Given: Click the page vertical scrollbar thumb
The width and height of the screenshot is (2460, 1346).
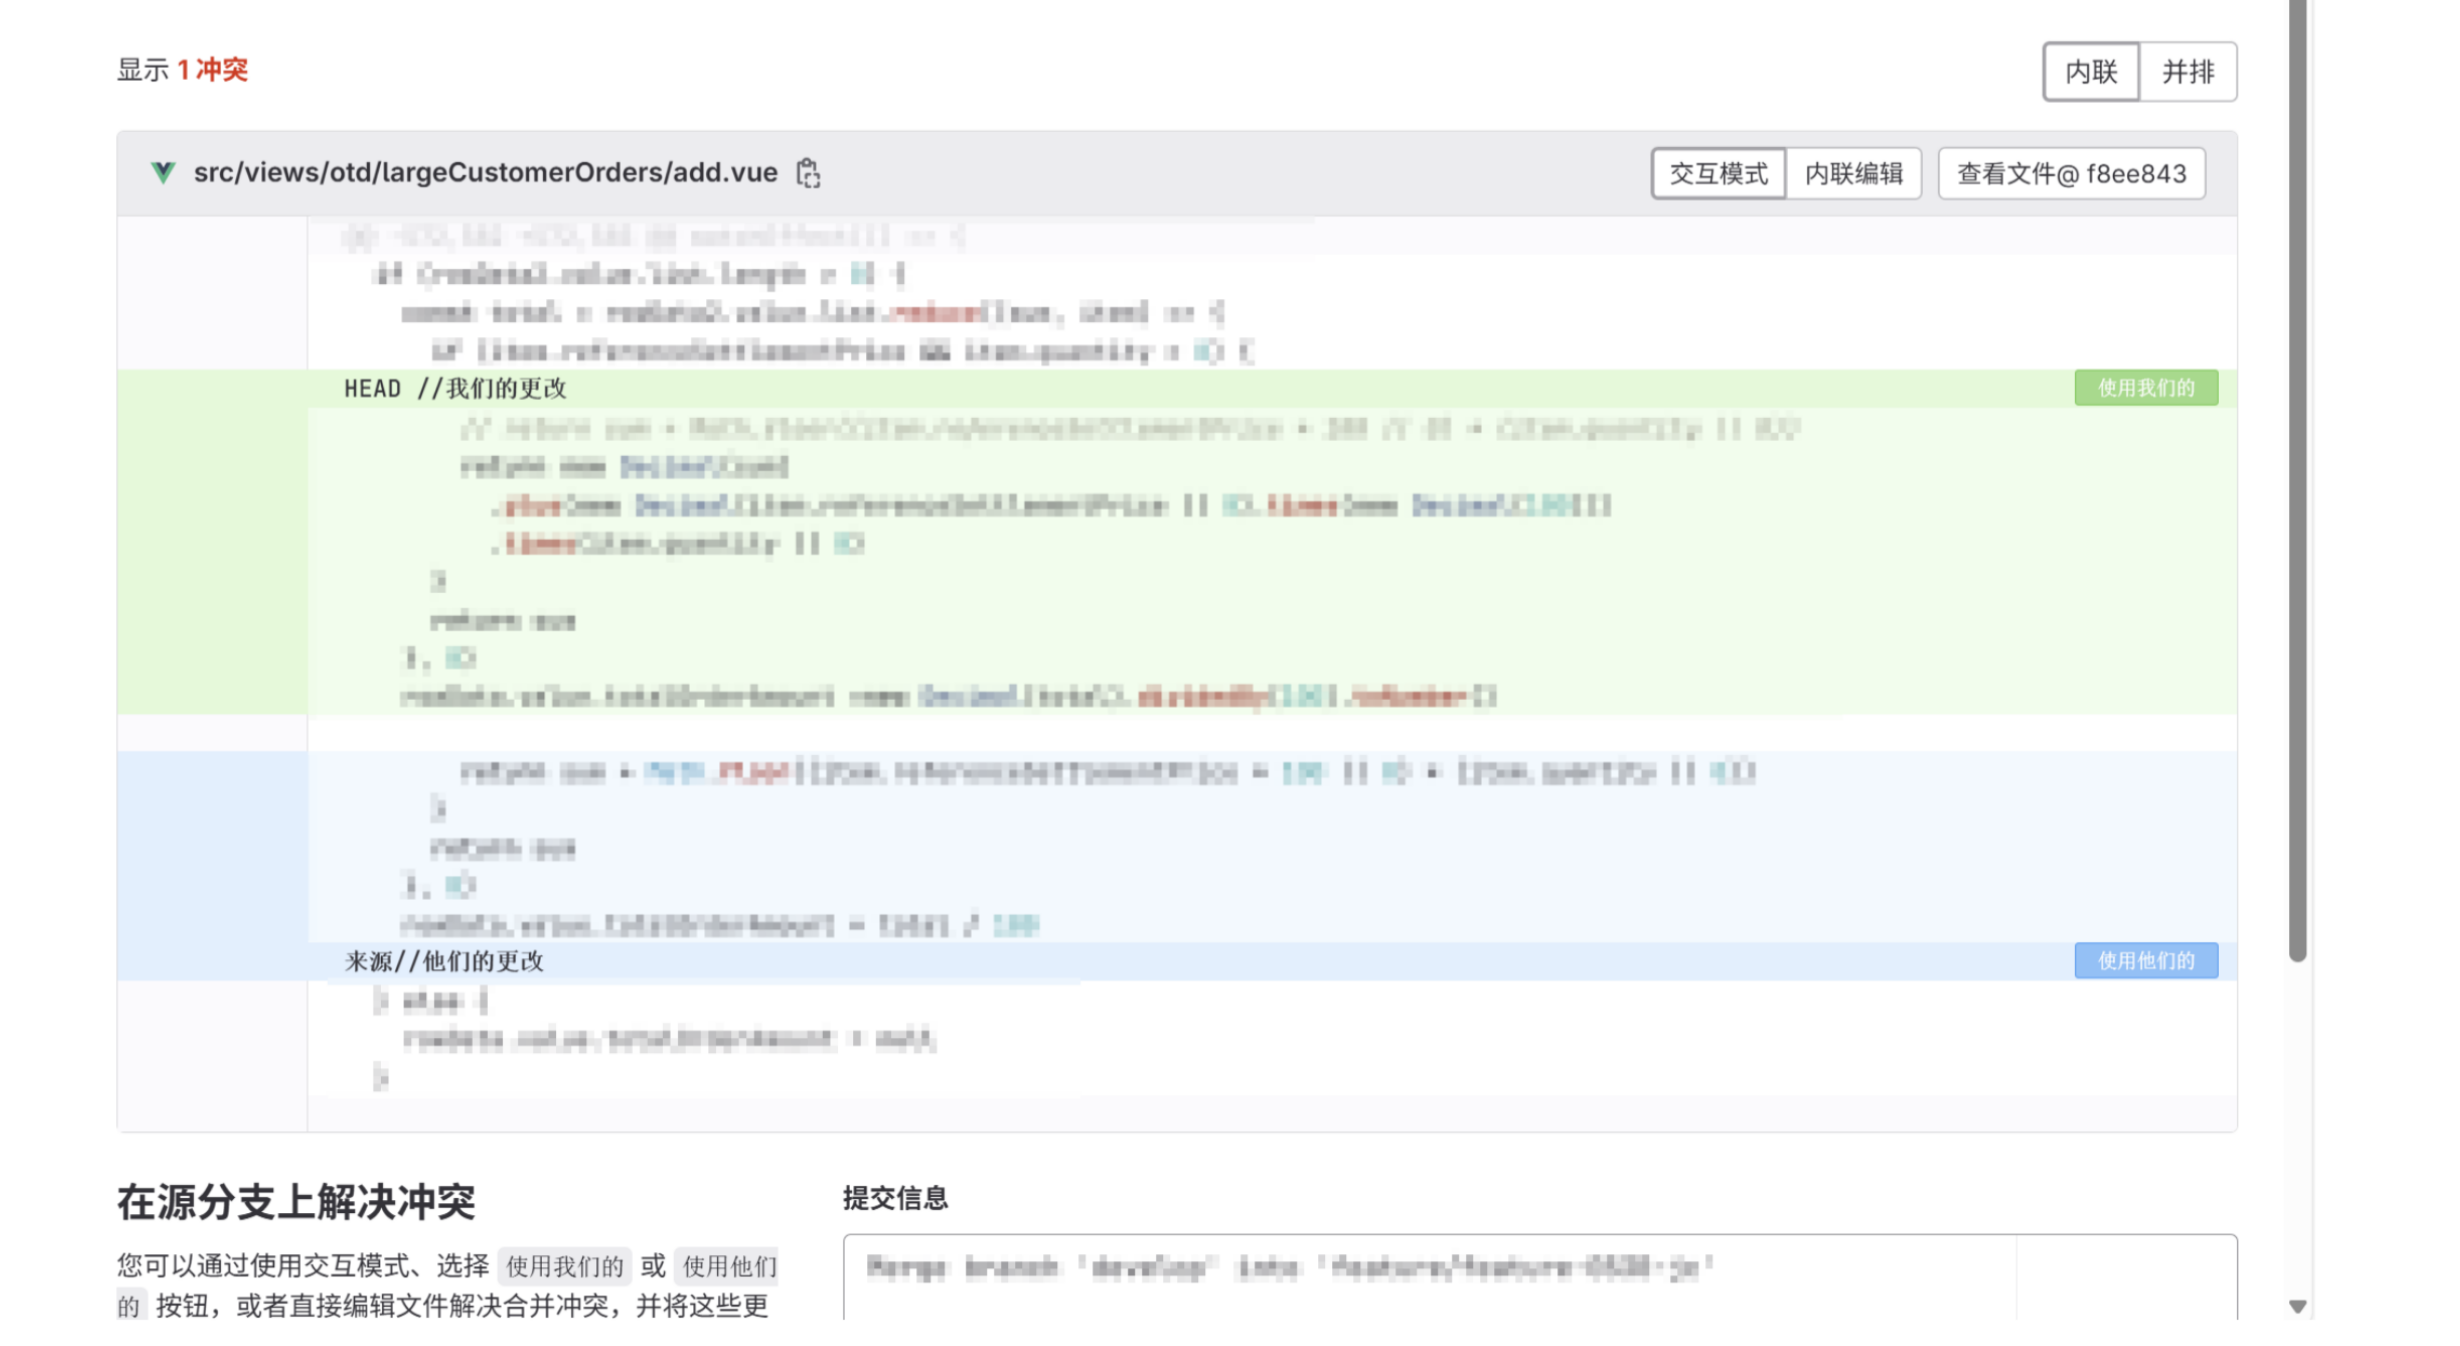Looking at the screenshot, I should 2297,480.
